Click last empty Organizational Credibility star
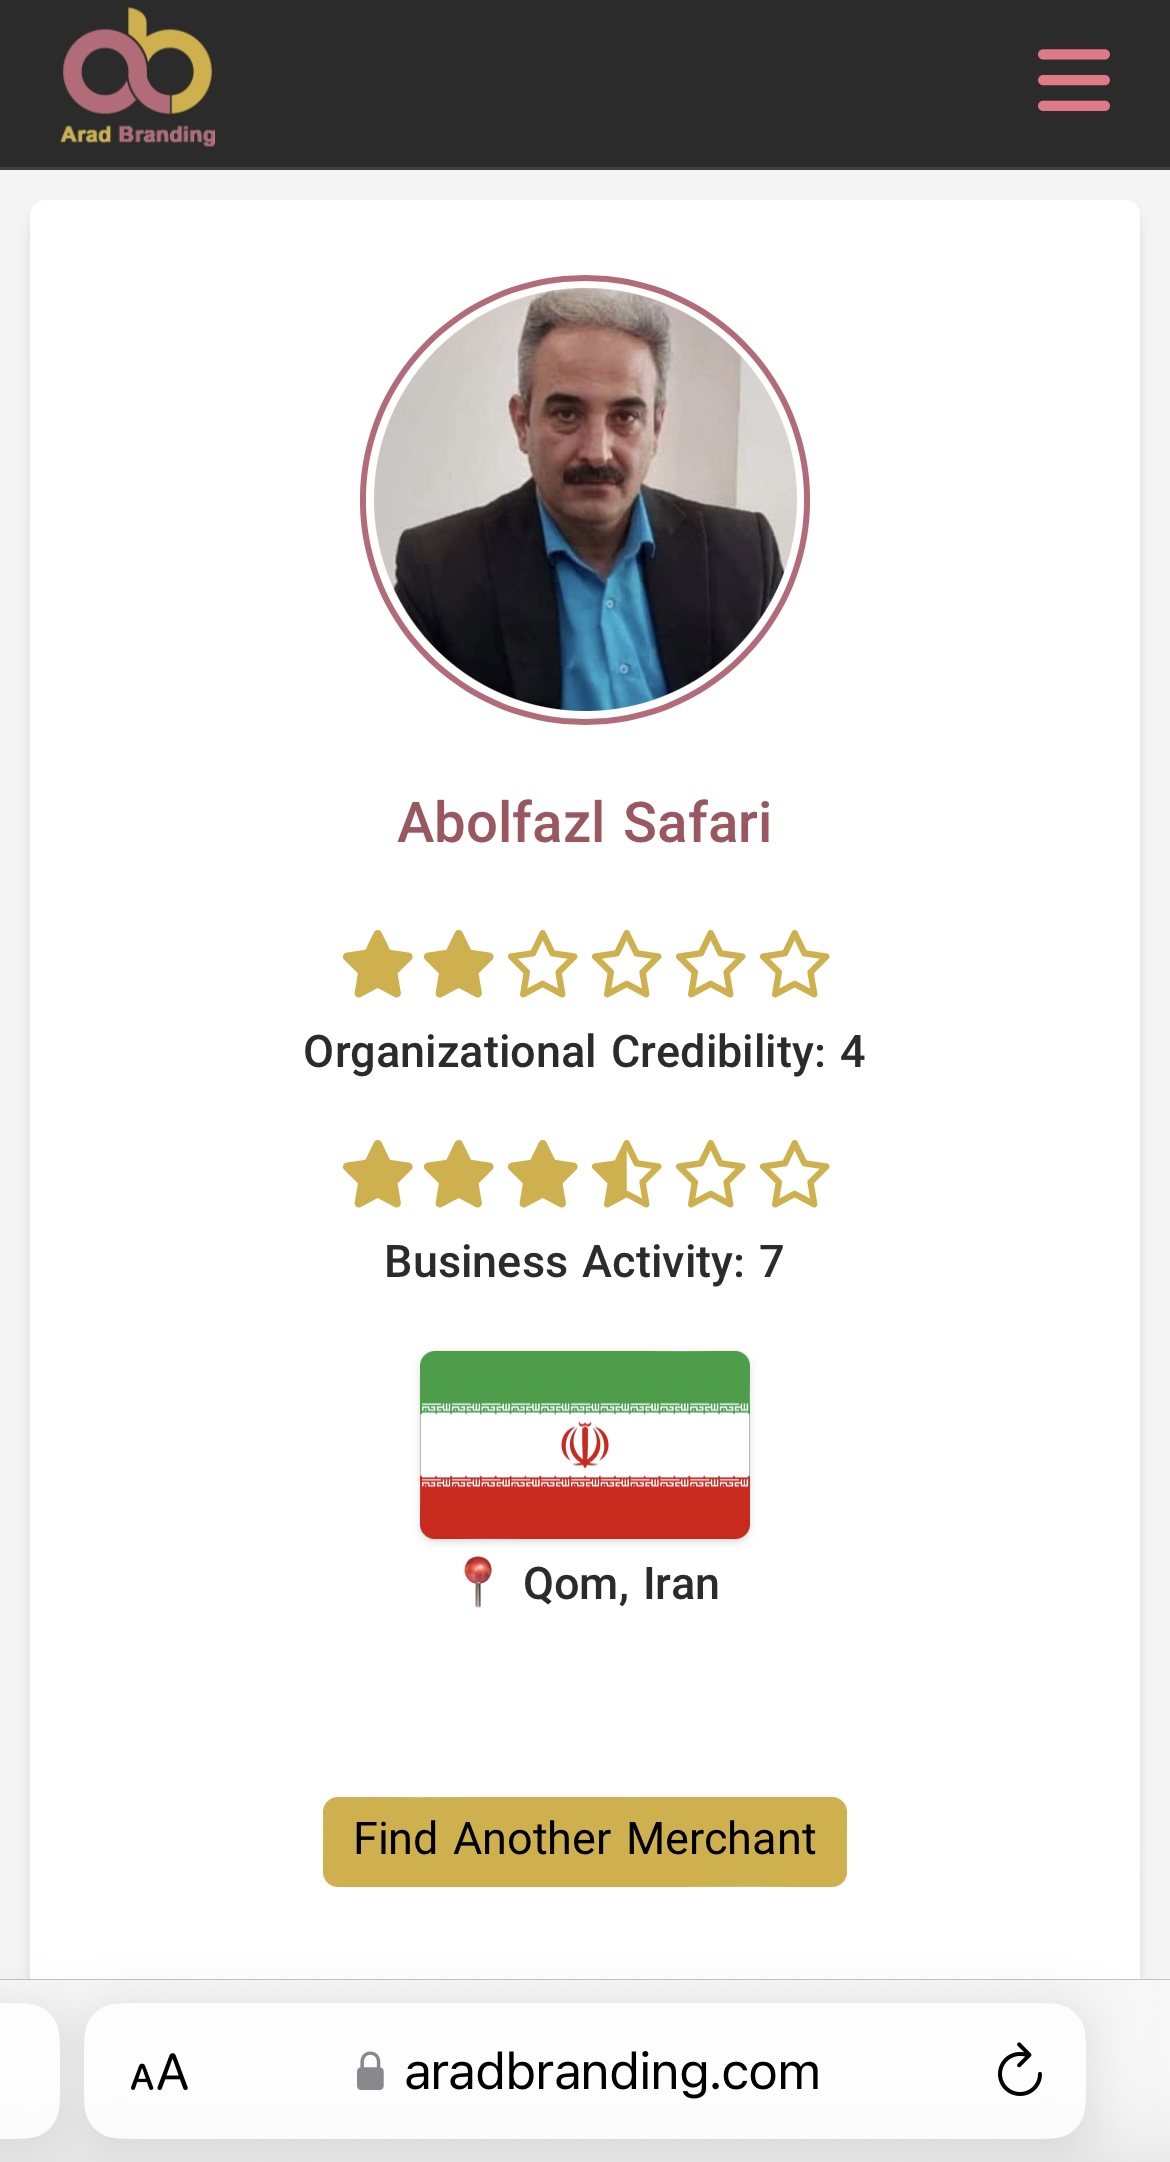Screen dimensions: 1170x2162 tap(795, 965)
